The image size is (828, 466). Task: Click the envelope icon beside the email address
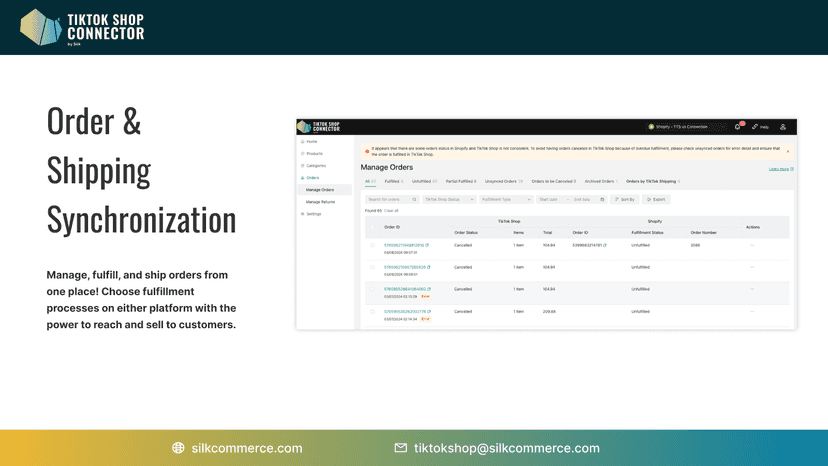(x=401, y=448)
